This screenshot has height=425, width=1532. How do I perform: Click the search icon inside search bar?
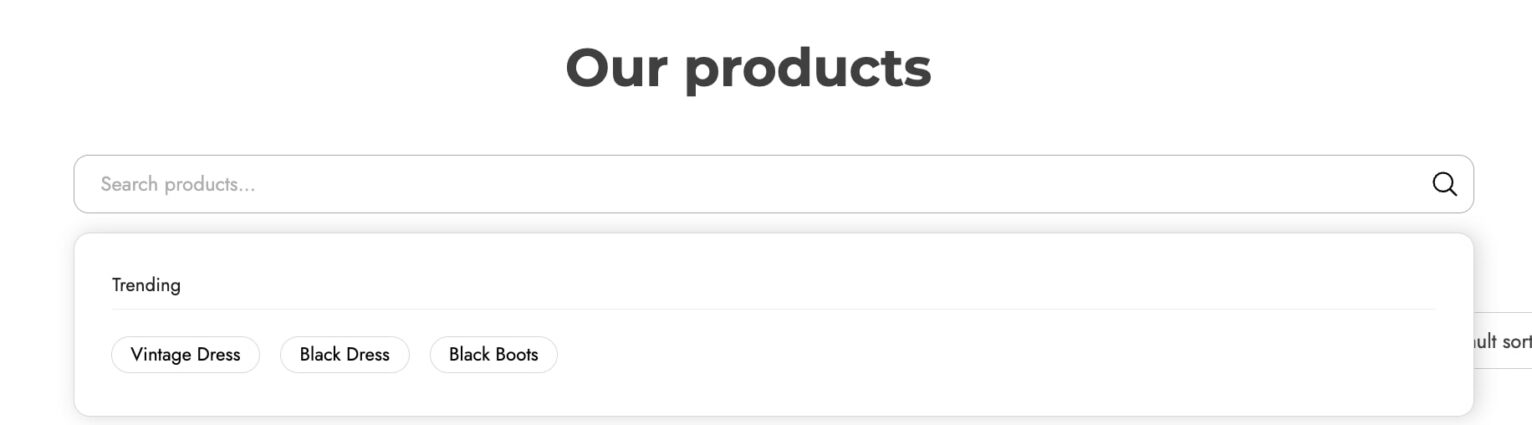tap(1444, 184)
